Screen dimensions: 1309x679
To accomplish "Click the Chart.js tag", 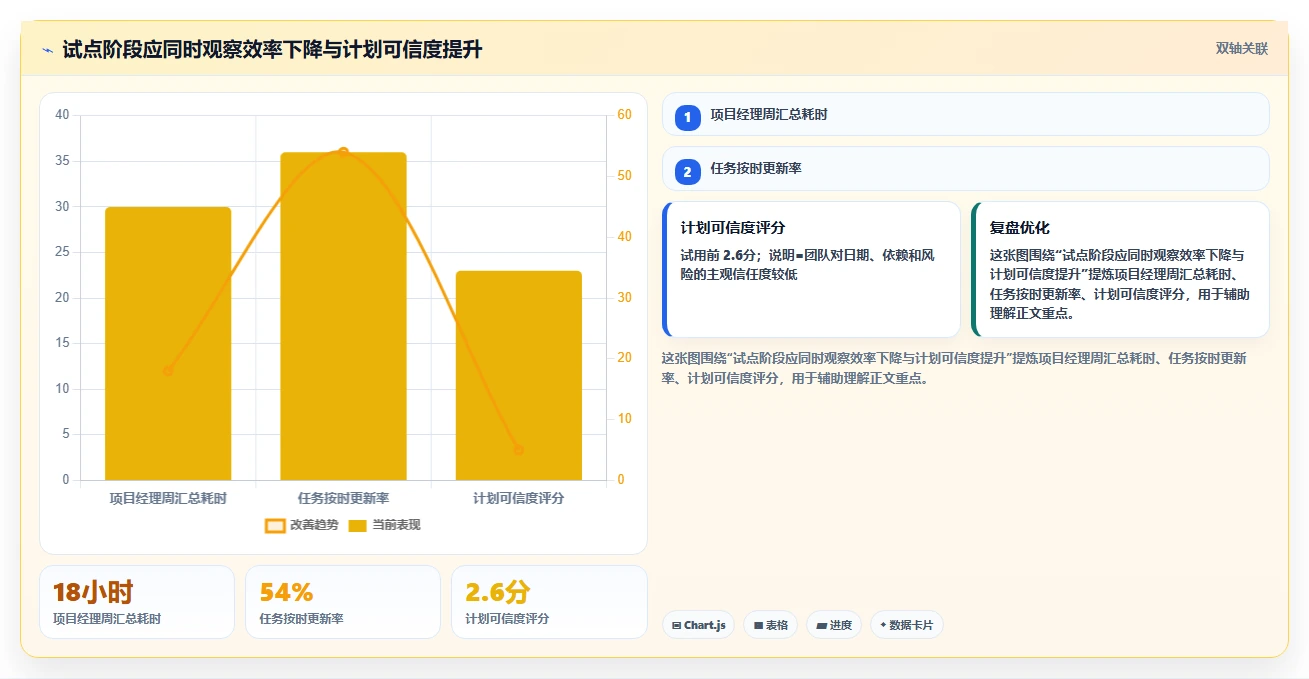I will tap(698, 625).
